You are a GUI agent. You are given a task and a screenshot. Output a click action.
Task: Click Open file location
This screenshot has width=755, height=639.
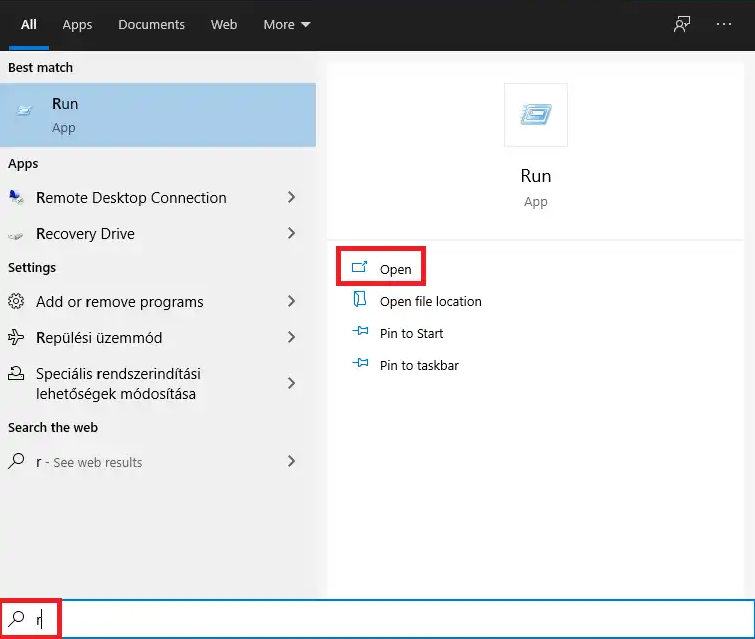[x=430, y=301]
